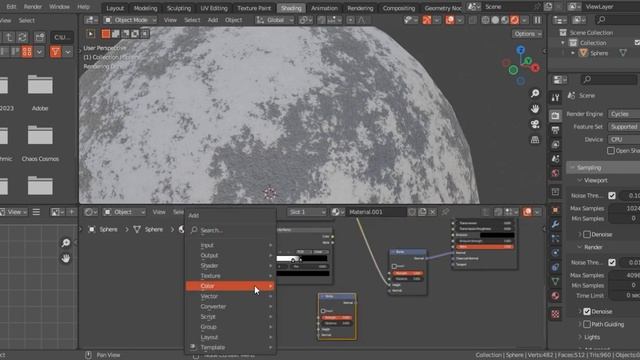Viewport: 640px width, 360px height.
Task: Open the Render Engine Cycles dropdown
Action: click(x=624, y=114)
